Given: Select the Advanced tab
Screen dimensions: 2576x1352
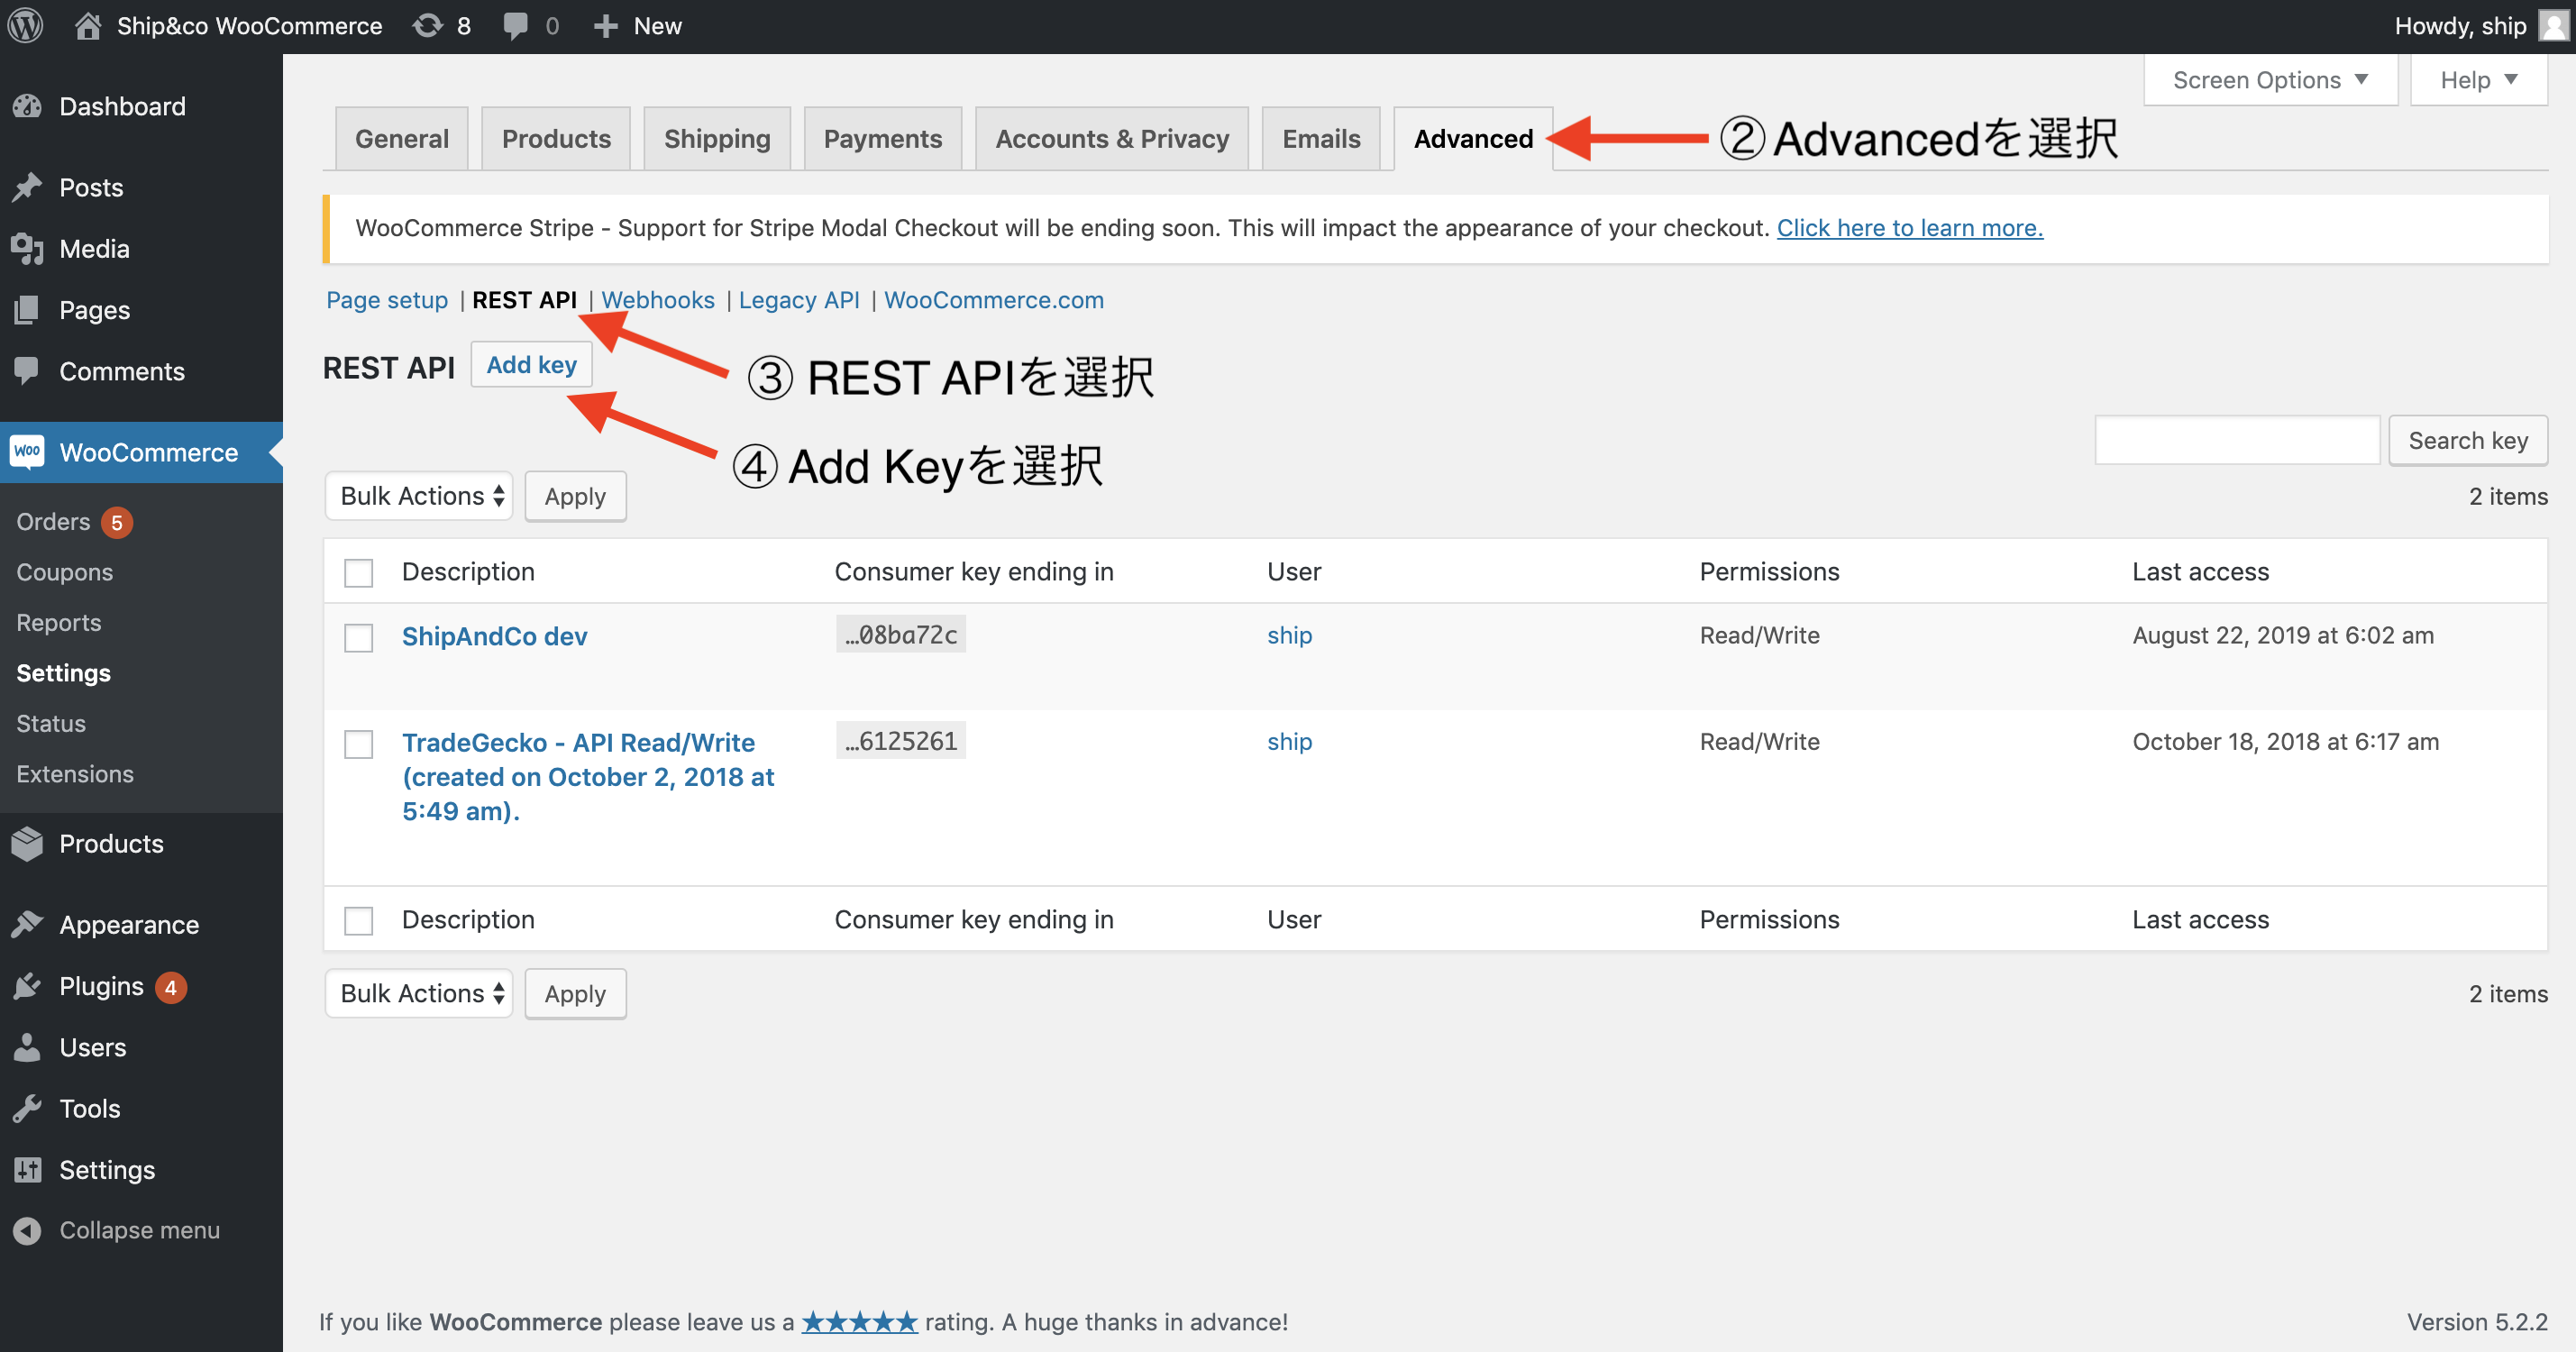Looking at the screenshot, I should [x=1473, y=138].
